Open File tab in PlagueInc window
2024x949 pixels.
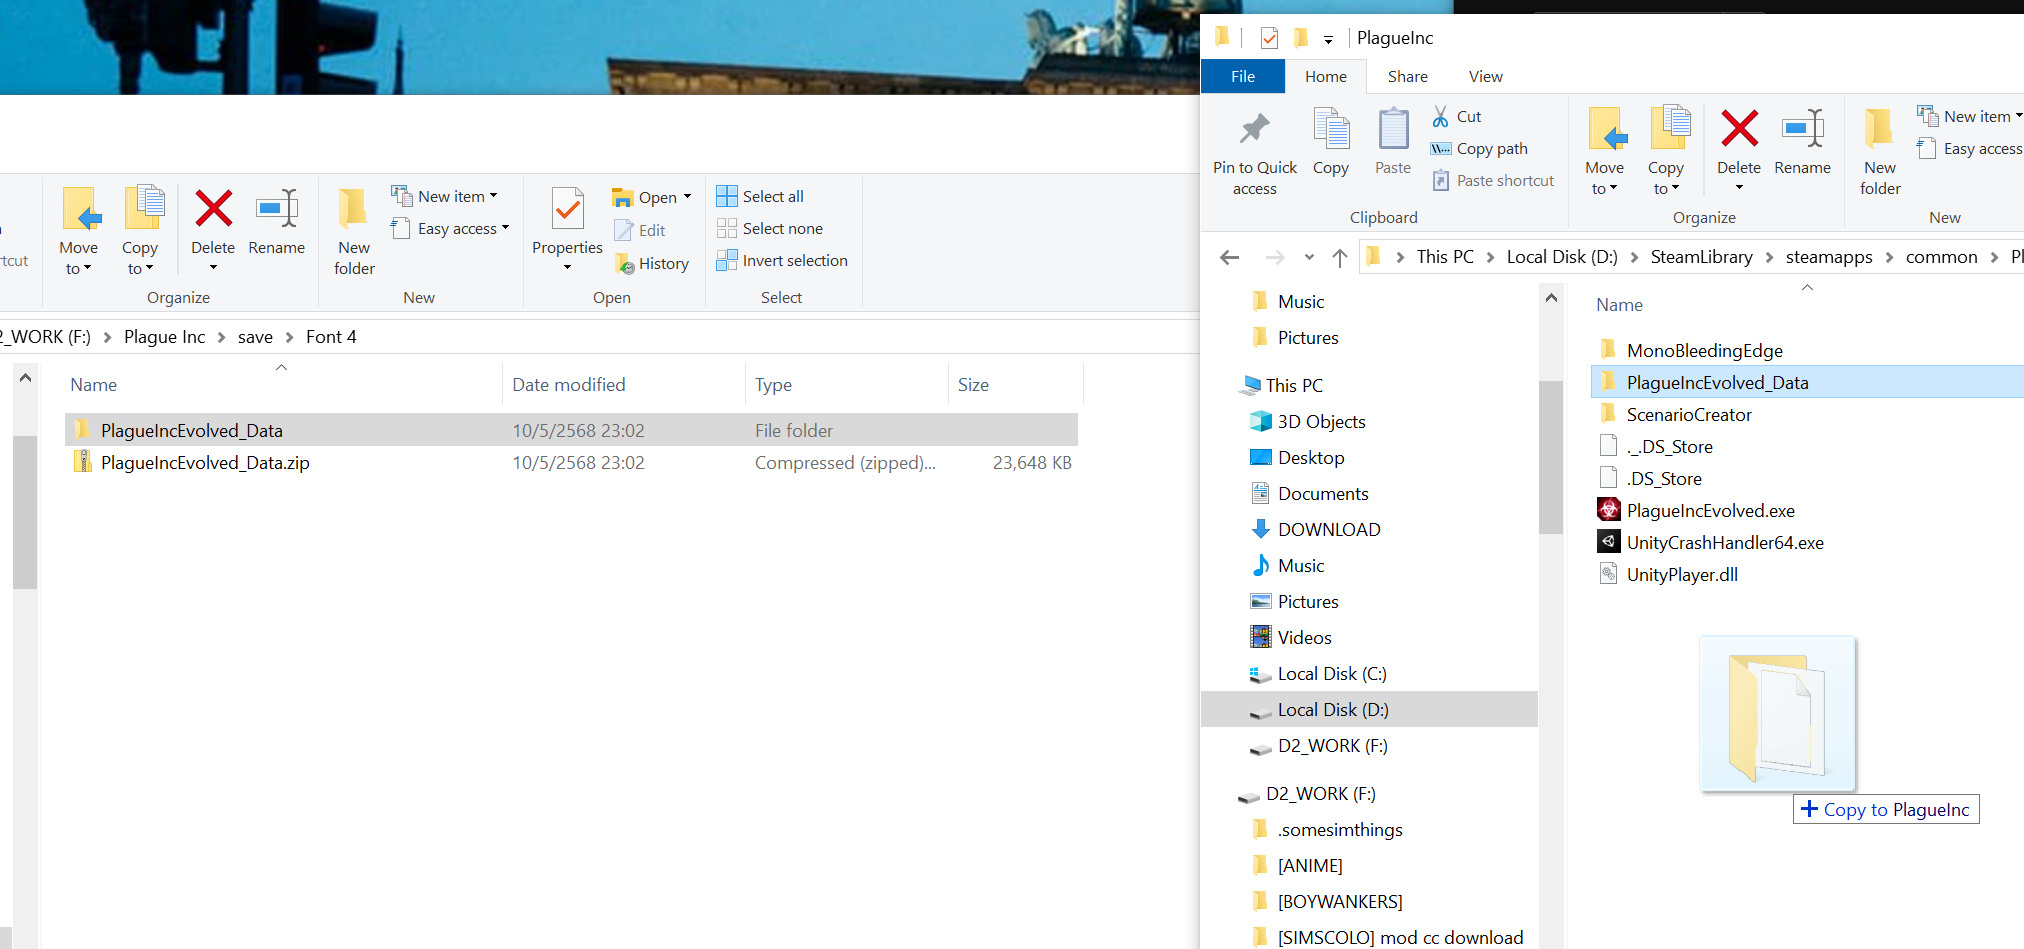1243,76
